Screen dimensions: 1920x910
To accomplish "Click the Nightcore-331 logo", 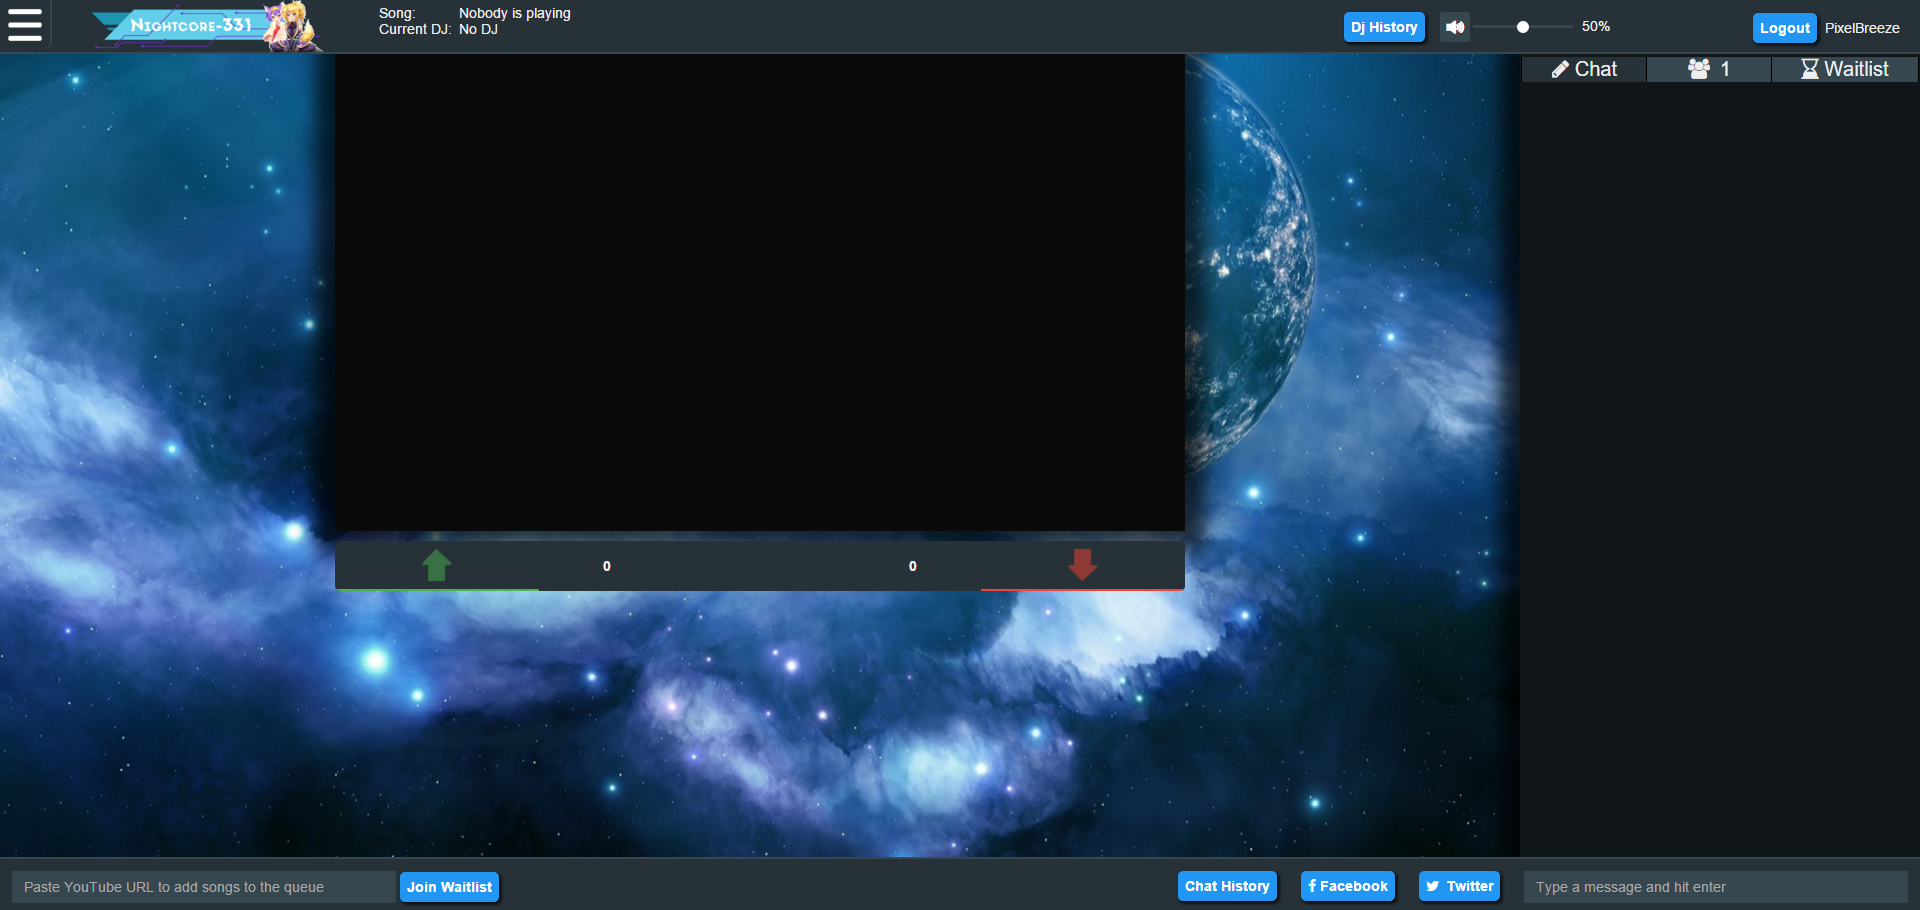I will click(200, 26).
